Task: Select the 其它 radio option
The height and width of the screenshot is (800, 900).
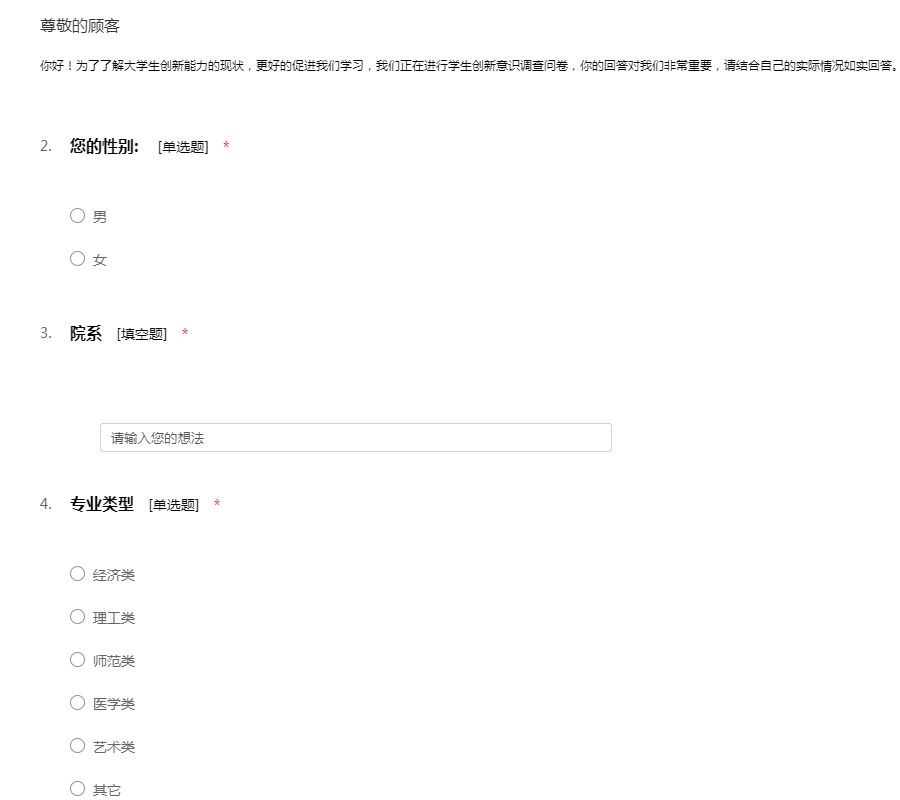Action: click(77, 788)
